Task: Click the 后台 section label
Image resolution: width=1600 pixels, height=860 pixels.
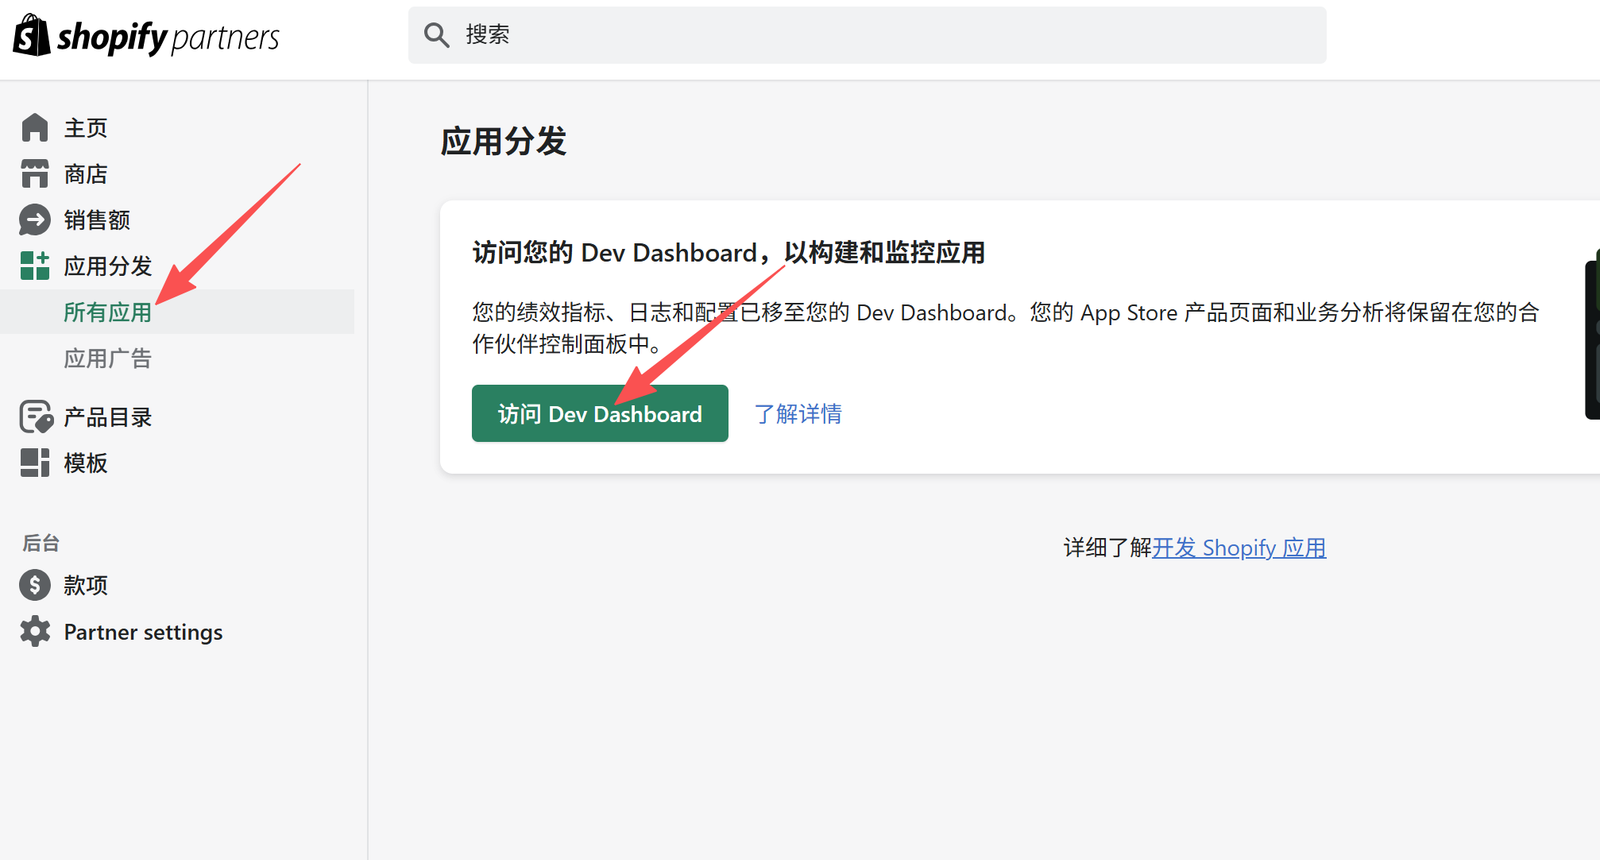Action: coord(41,543)
